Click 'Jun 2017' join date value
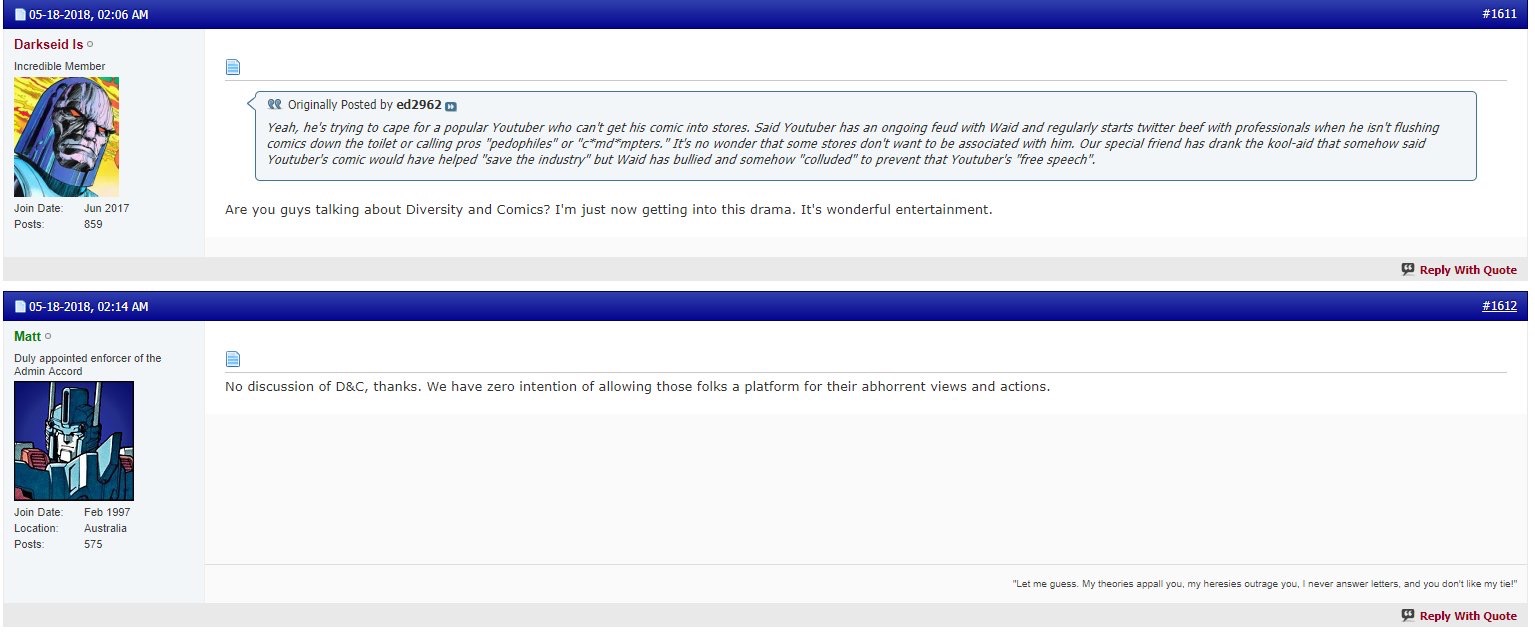The width and height of the screenshot is (1535, 634). click(107, 208)
